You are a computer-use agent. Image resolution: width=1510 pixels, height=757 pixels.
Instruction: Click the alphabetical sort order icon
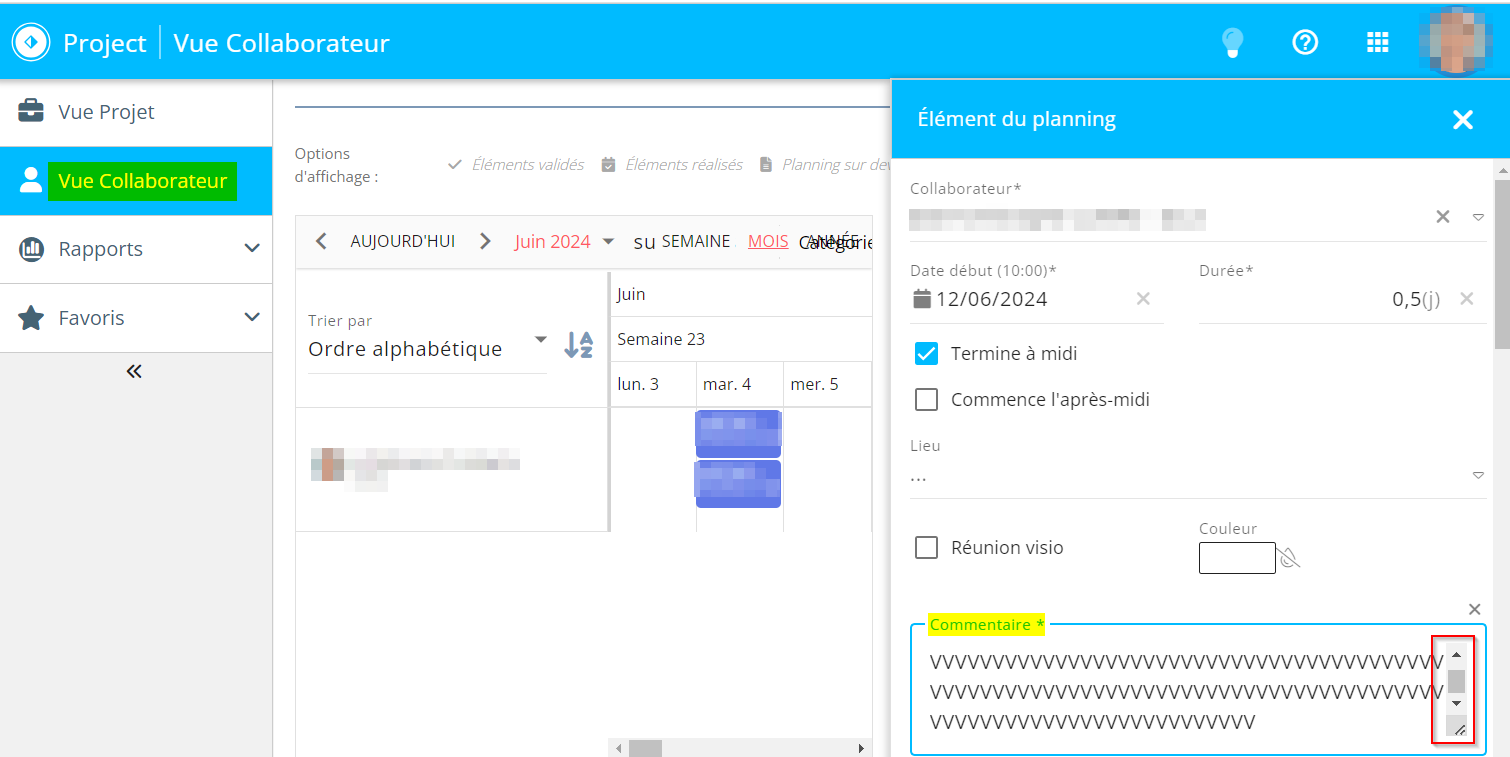pyautogui.click(x=578, y=345)
